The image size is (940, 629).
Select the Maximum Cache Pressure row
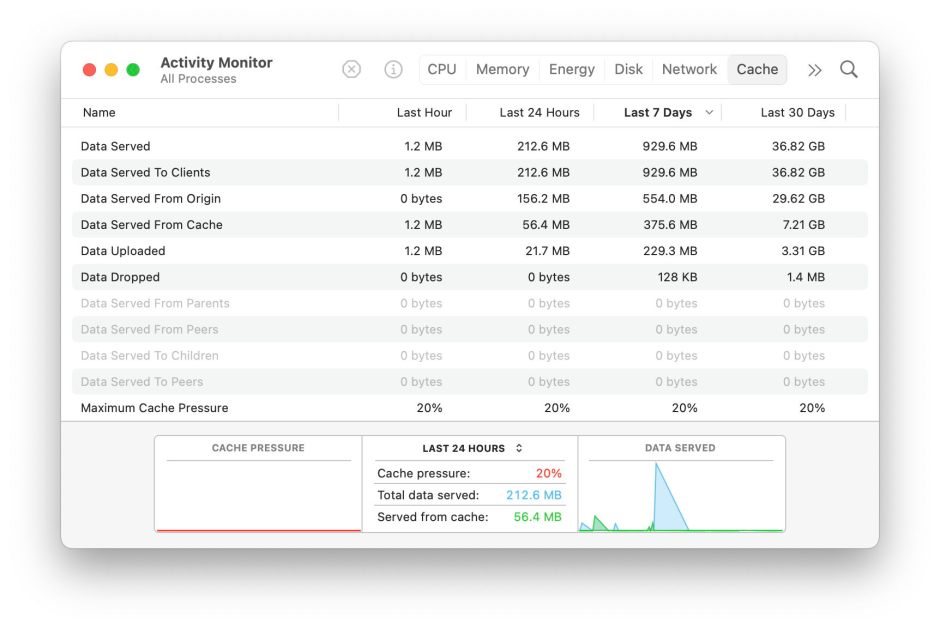tap(154, 408)
